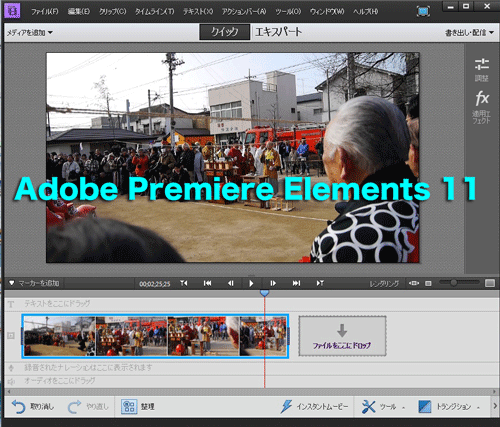Step forward one frame
Screen dimensions: 500x427
point(273,283)
